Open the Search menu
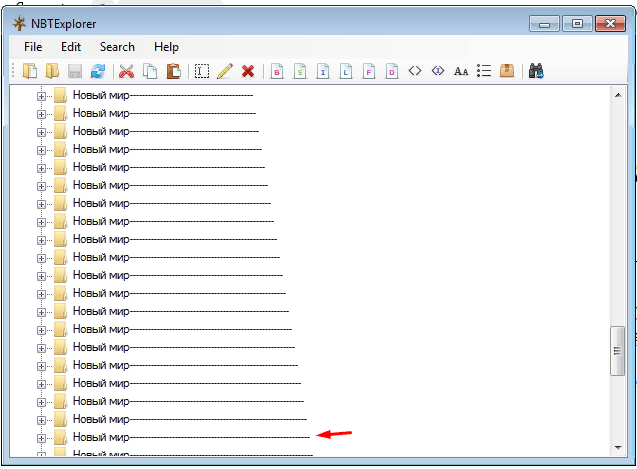The image size is (637, 469). tap(117, 47)
